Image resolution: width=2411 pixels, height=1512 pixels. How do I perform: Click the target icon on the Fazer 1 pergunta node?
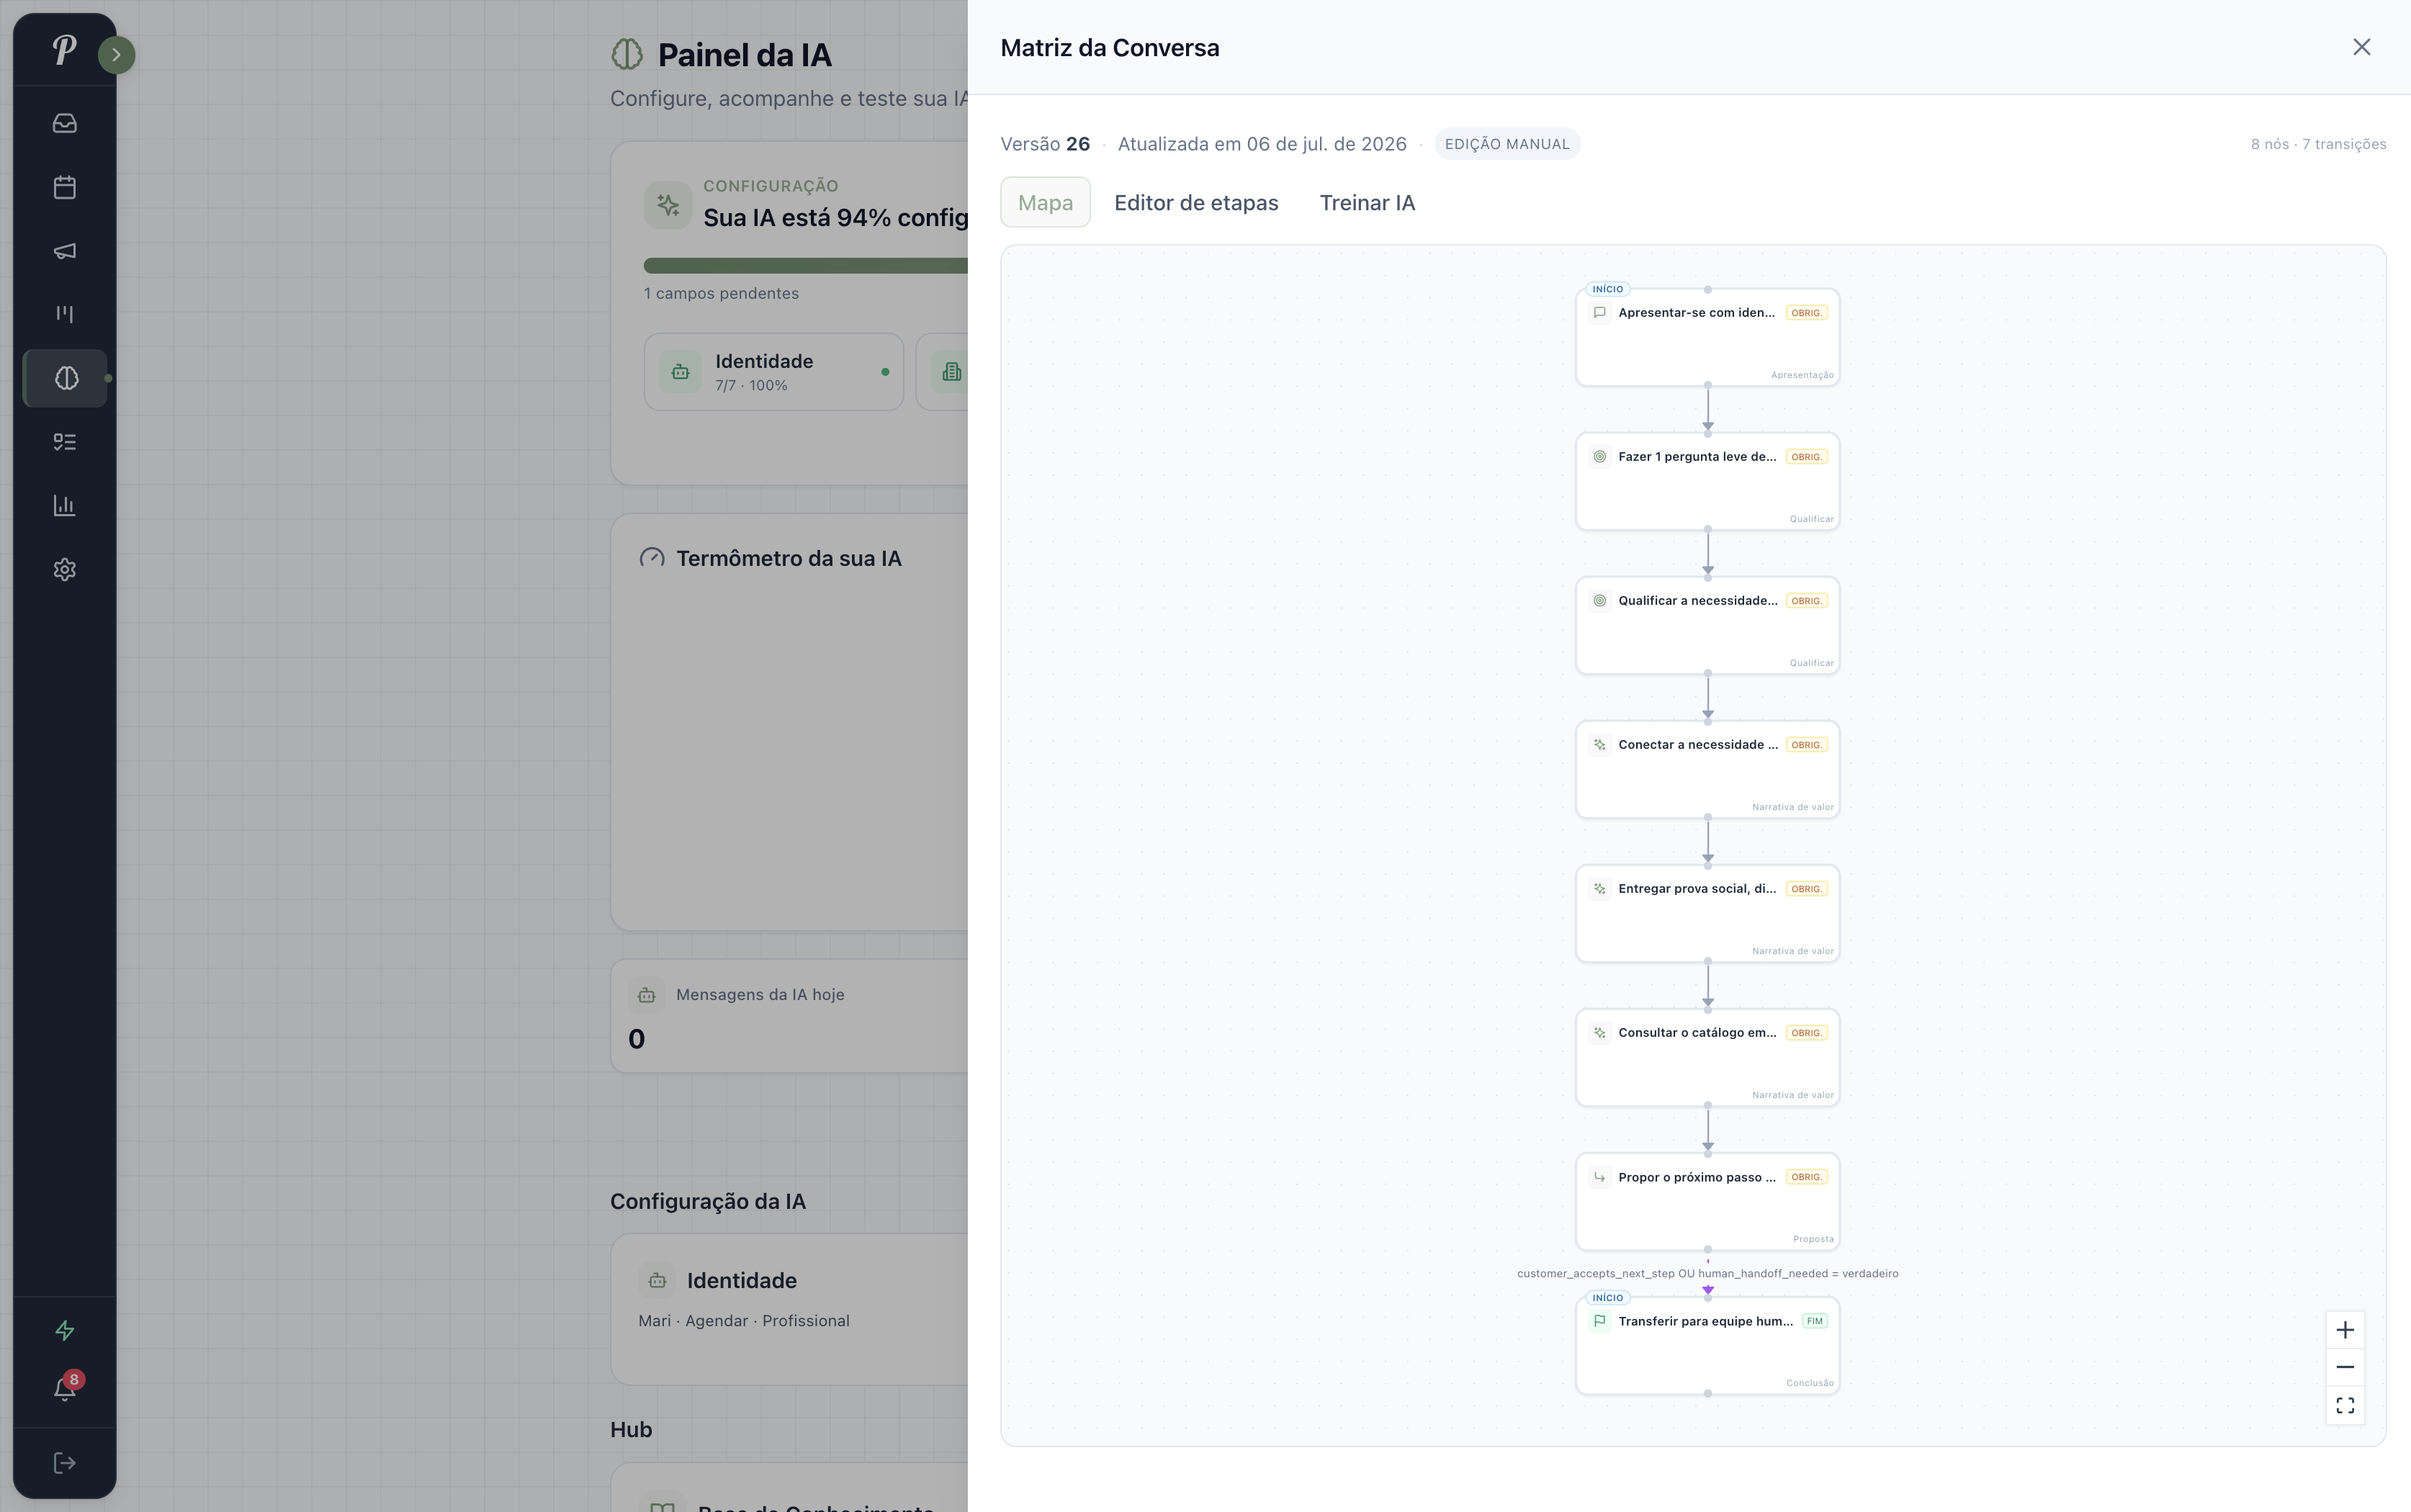(1599, 457)
